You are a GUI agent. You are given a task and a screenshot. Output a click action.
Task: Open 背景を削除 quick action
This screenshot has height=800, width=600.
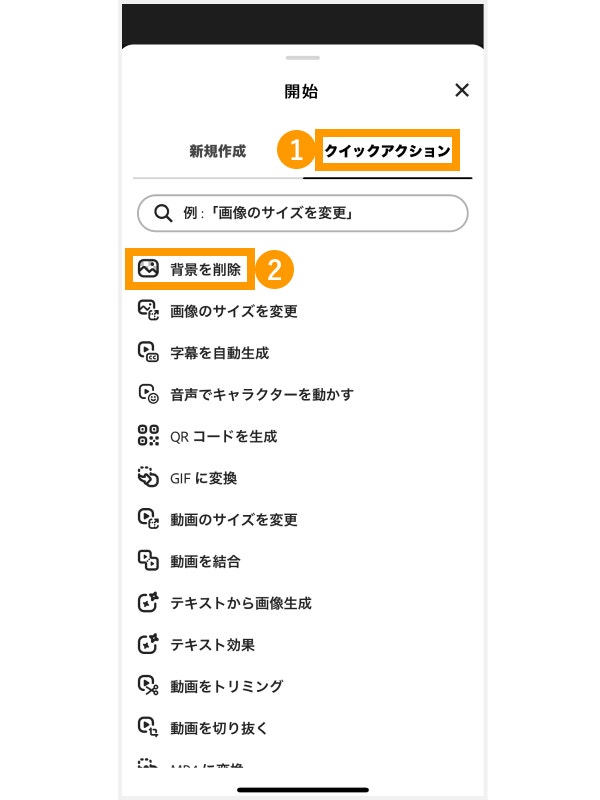pos(205,269)
